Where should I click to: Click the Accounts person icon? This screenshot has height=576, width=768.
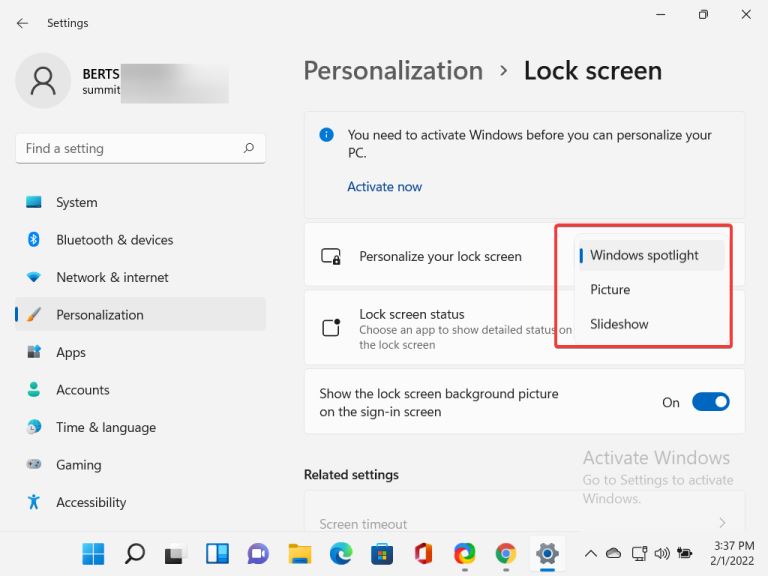click(x=34, y=389)
